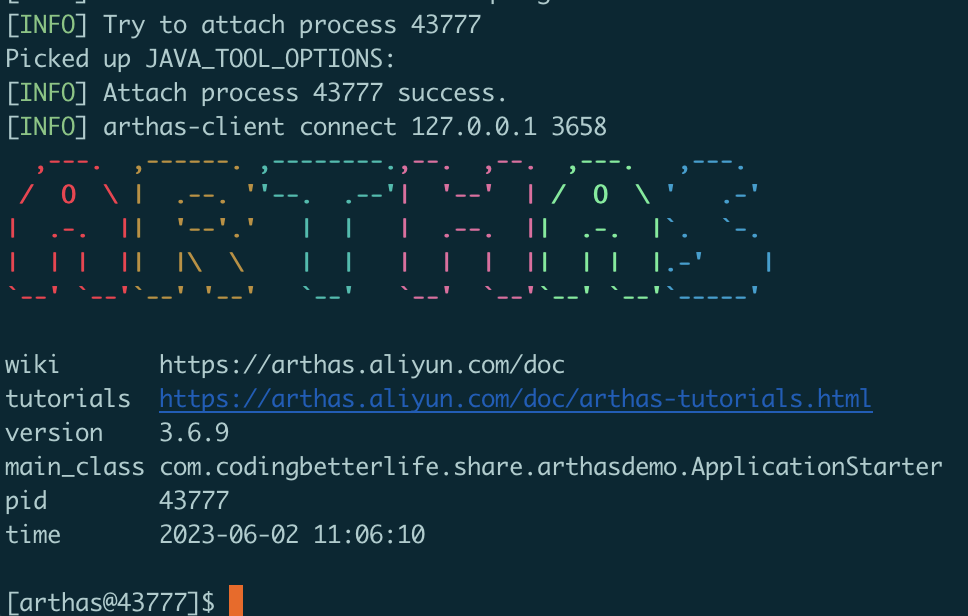Click the 'time' label
Image resolution: width=968 pixels, height=616 pixels.
pos(33,535)
